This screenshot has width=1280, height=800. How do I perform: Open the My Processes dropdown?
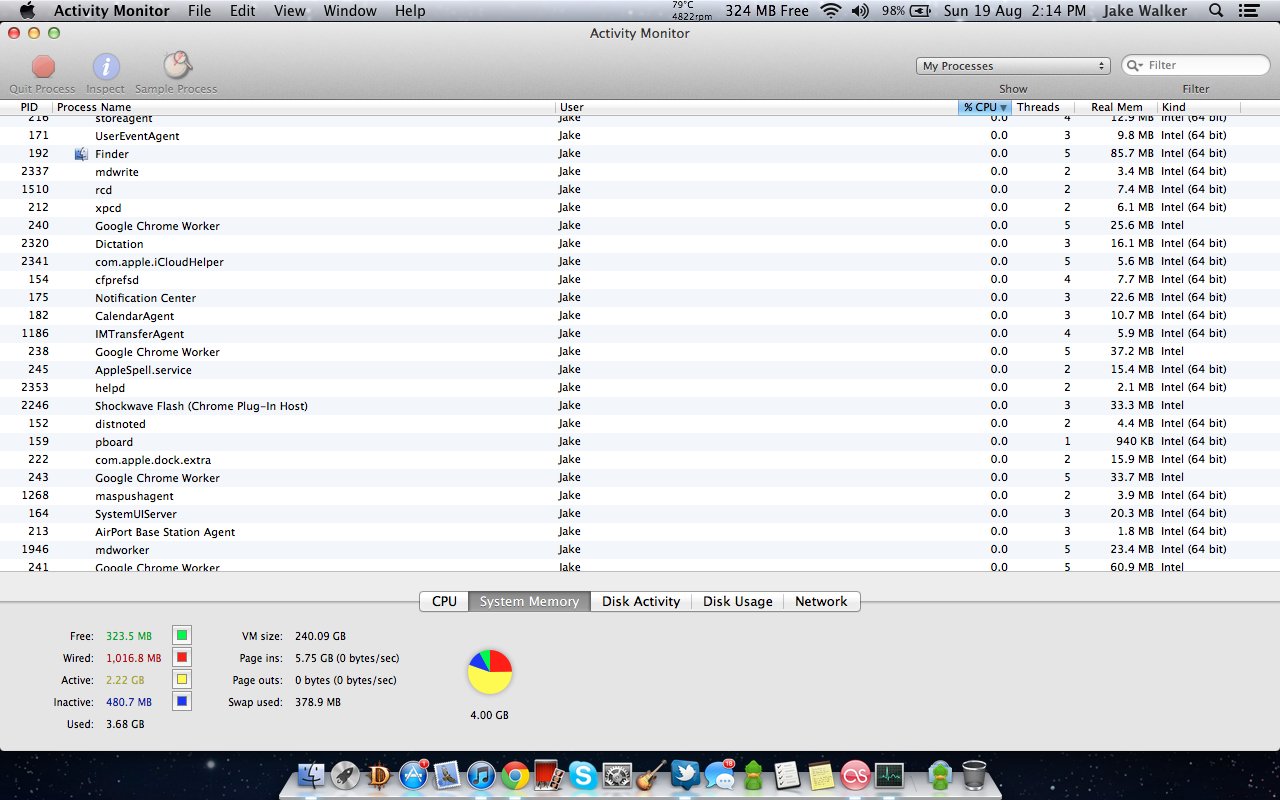pyautogui.click(x=1013, y=66)
